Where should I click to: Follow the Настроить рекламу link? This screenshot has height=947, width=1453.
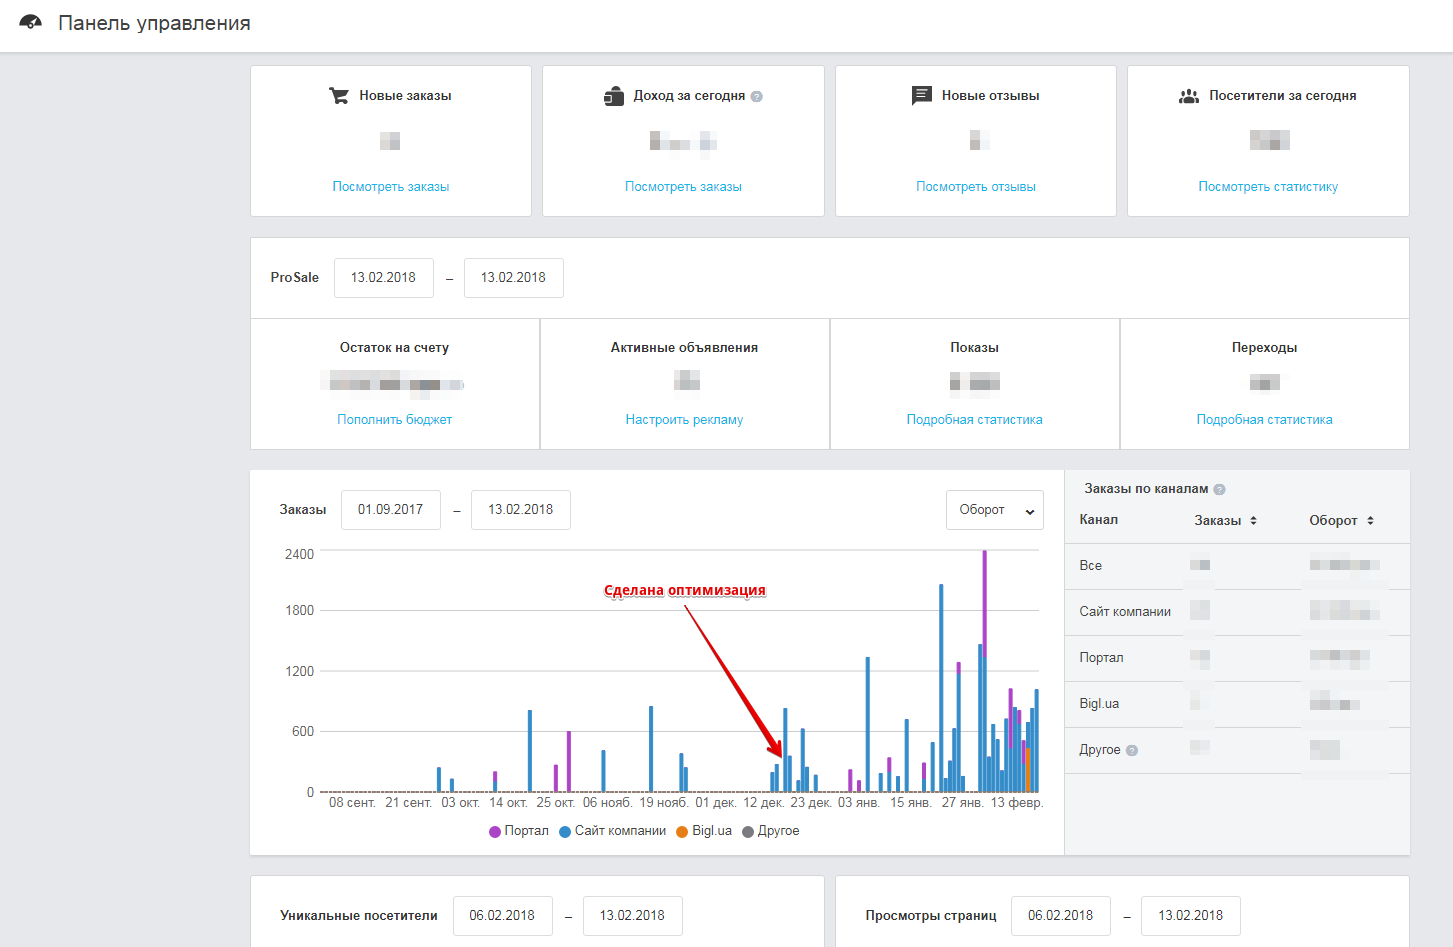pyautogui.click(x=685, y=420)
